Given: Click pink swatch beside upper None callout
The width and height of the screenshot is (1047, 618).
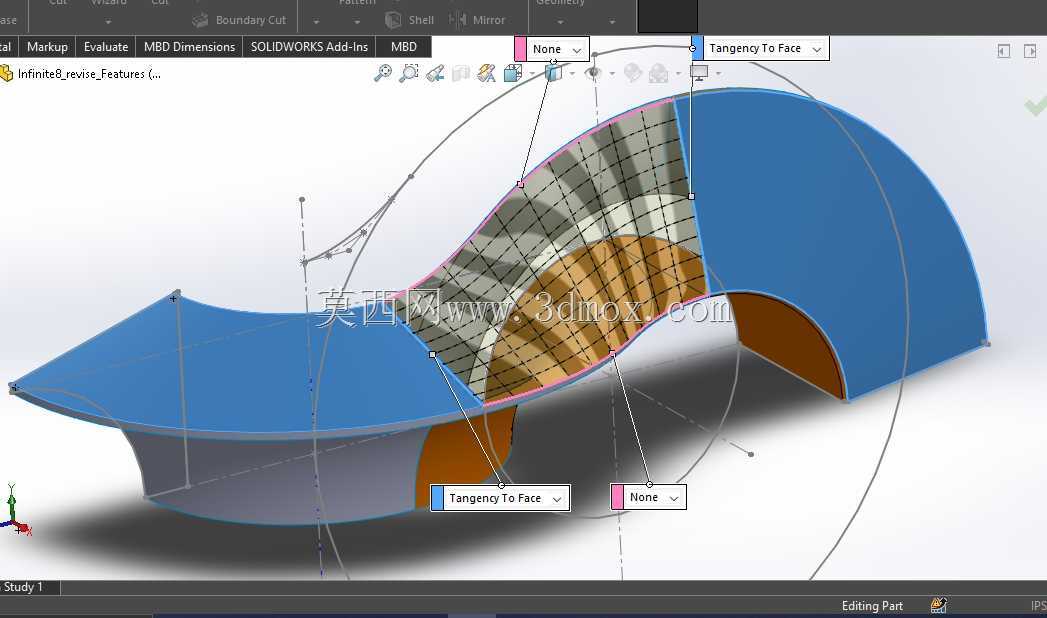Looking at the screenshot, I should pos(520,49).
